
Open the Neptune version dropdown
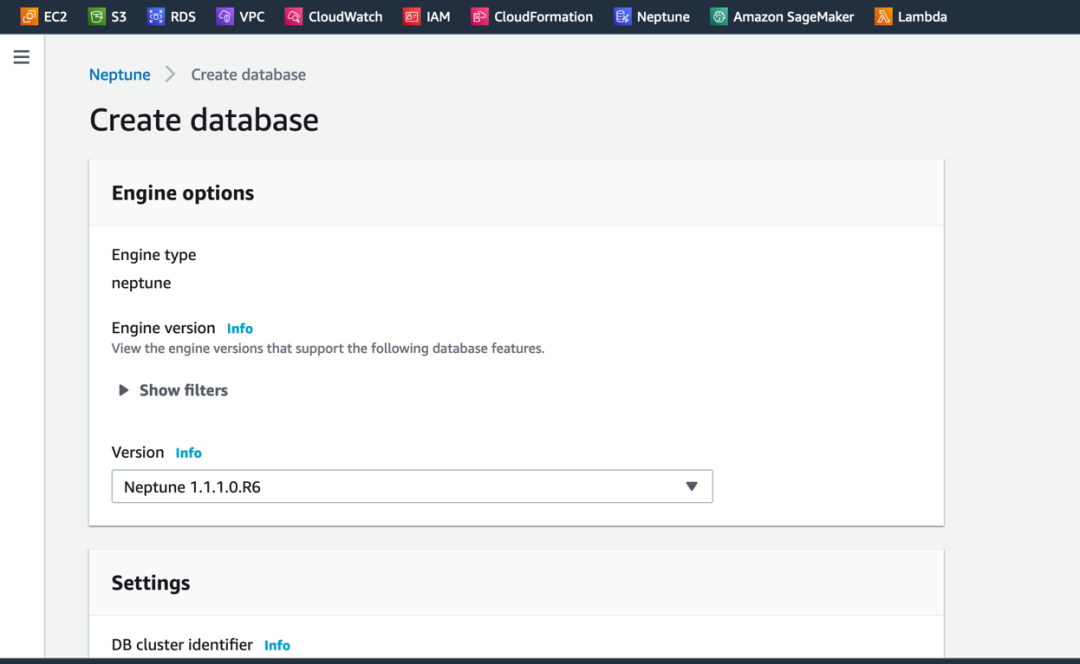point(411,487)
